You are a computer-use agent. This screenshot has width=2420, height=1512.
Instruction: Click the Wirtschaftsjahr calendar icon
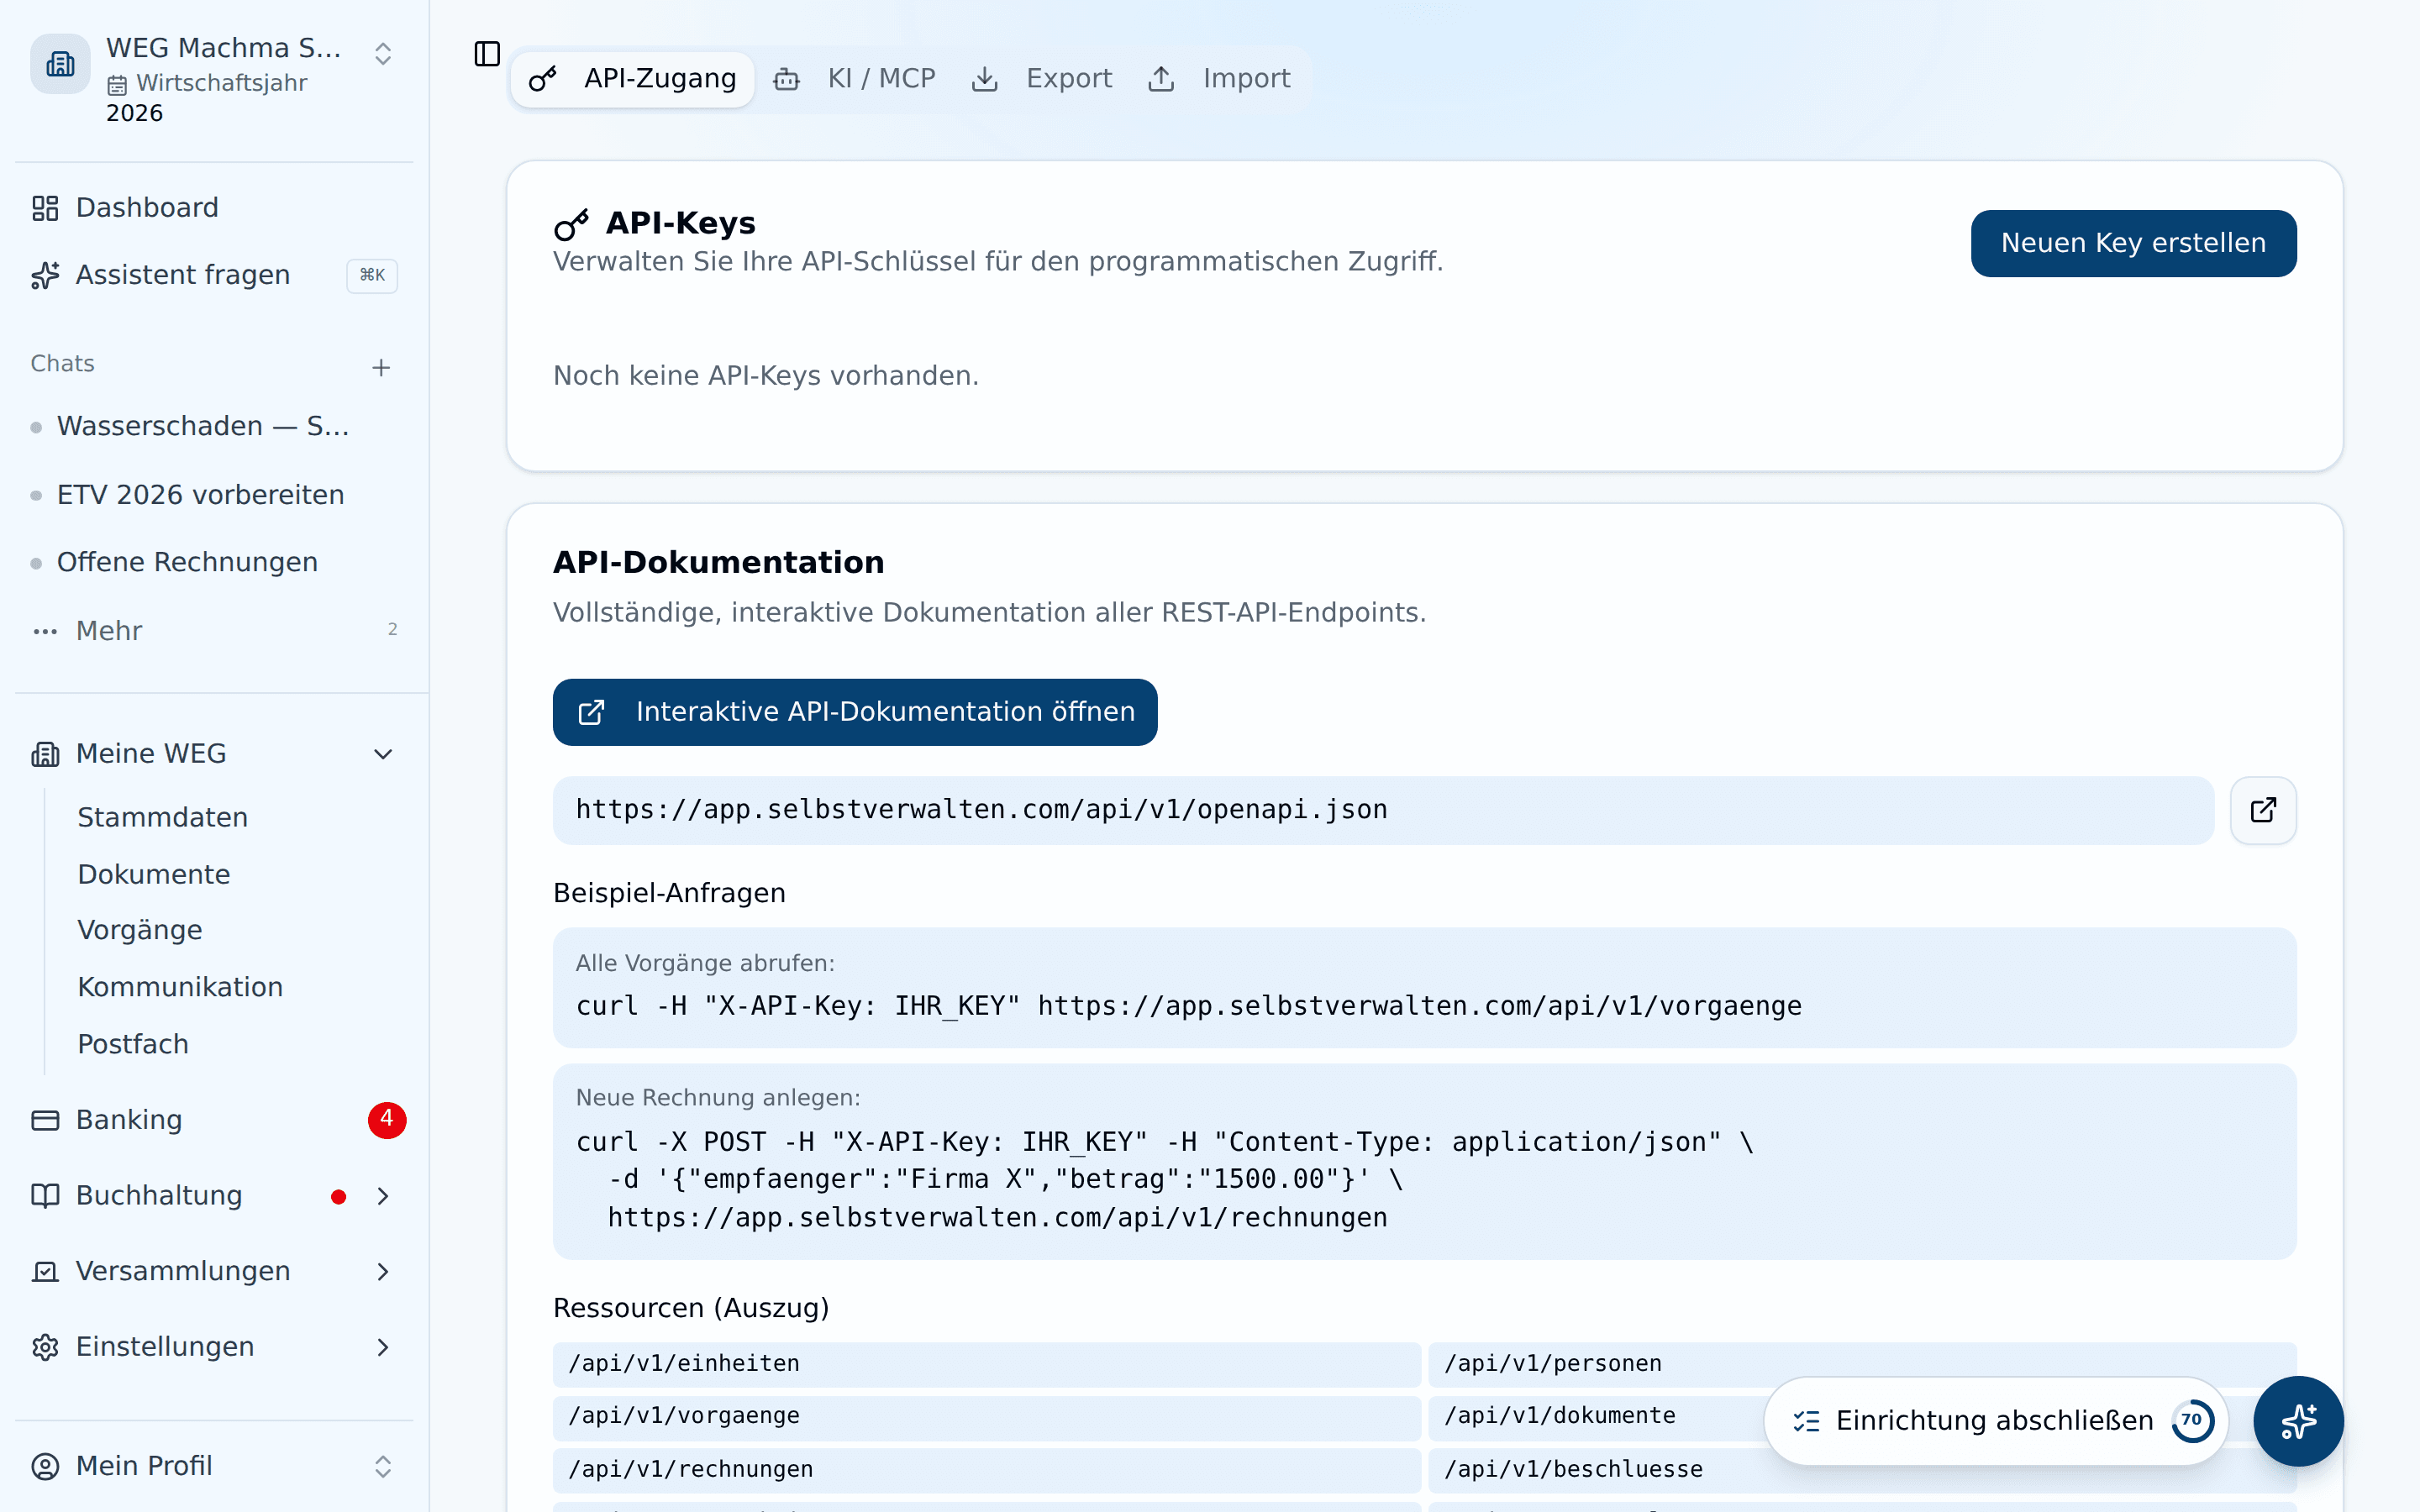117,85
